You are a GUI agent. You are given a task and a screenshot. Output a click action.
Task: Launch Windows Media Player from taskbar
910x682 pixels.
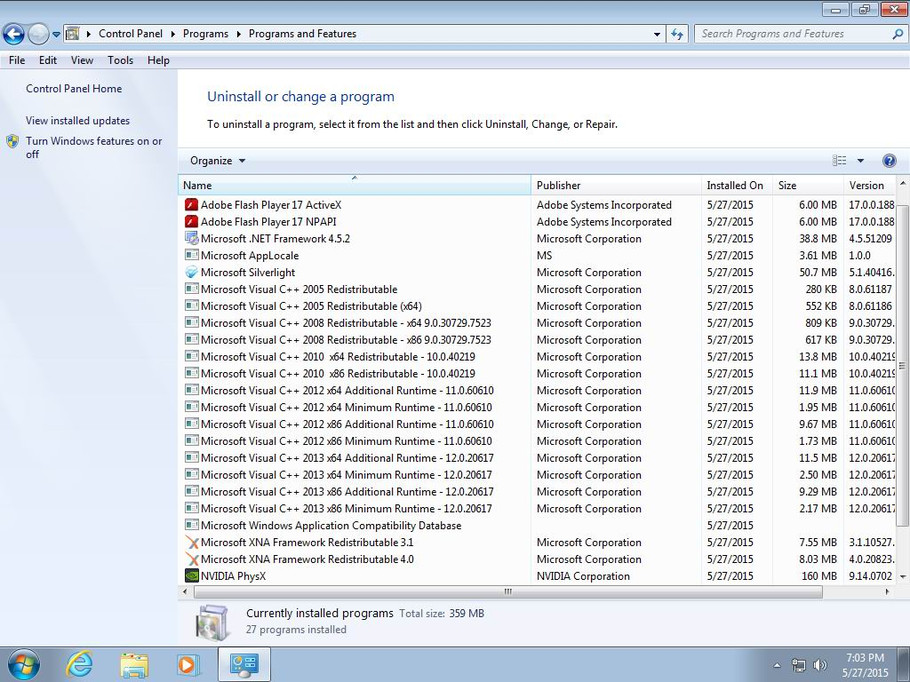point(187,665)
